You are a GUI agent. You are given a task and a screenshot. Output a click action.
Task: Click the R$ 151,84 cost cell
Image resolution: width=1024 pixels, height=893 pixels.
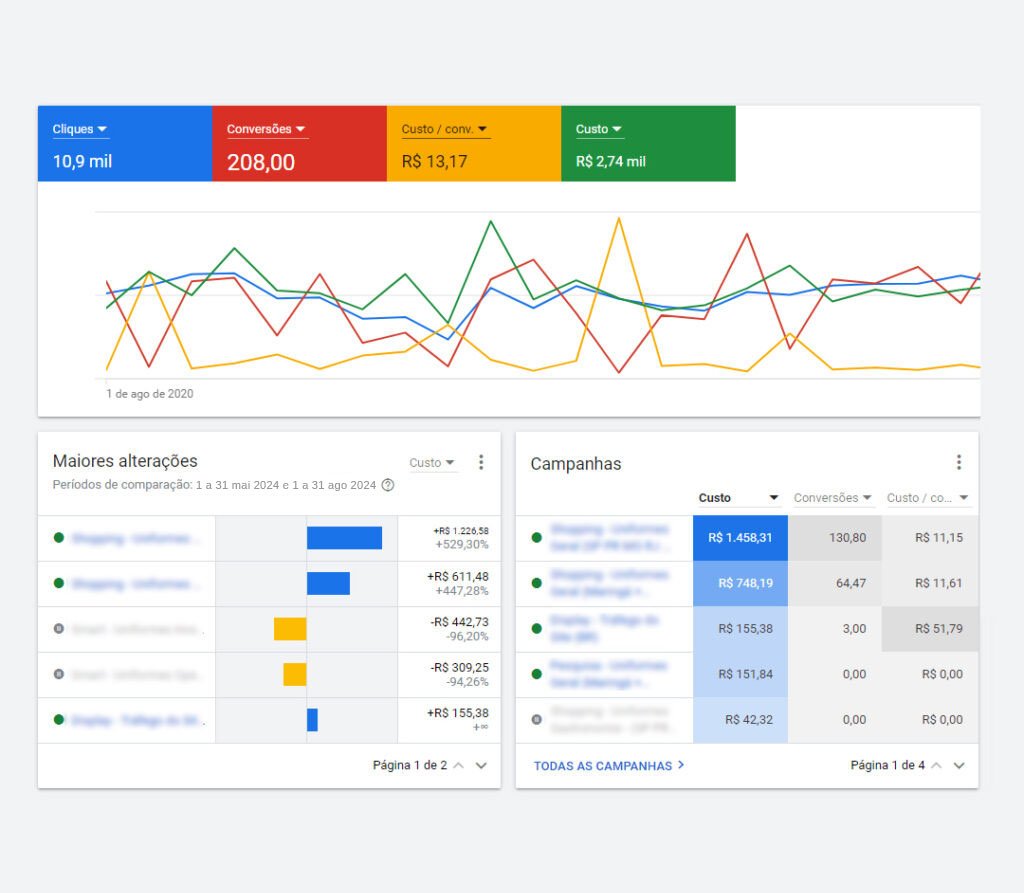point(741,674)
